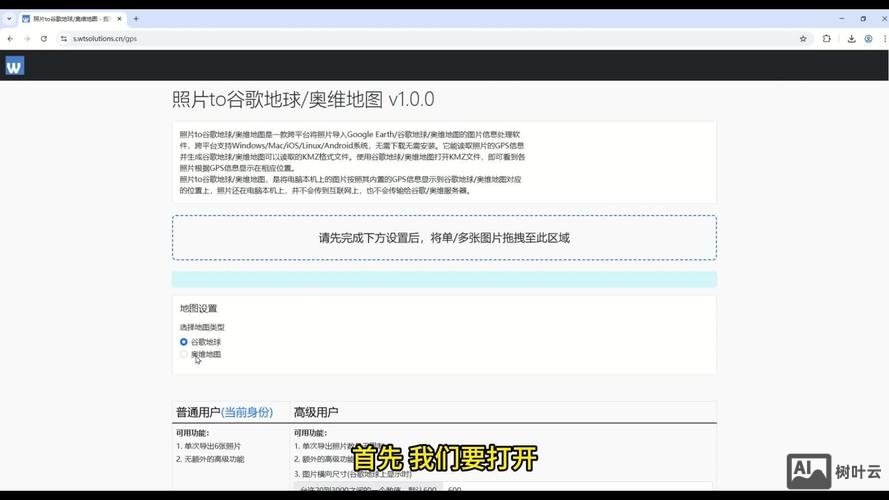This screenshot has height=500, width=889.
Task: Click the 地图设置 section heading
Action: click(198, 308)
